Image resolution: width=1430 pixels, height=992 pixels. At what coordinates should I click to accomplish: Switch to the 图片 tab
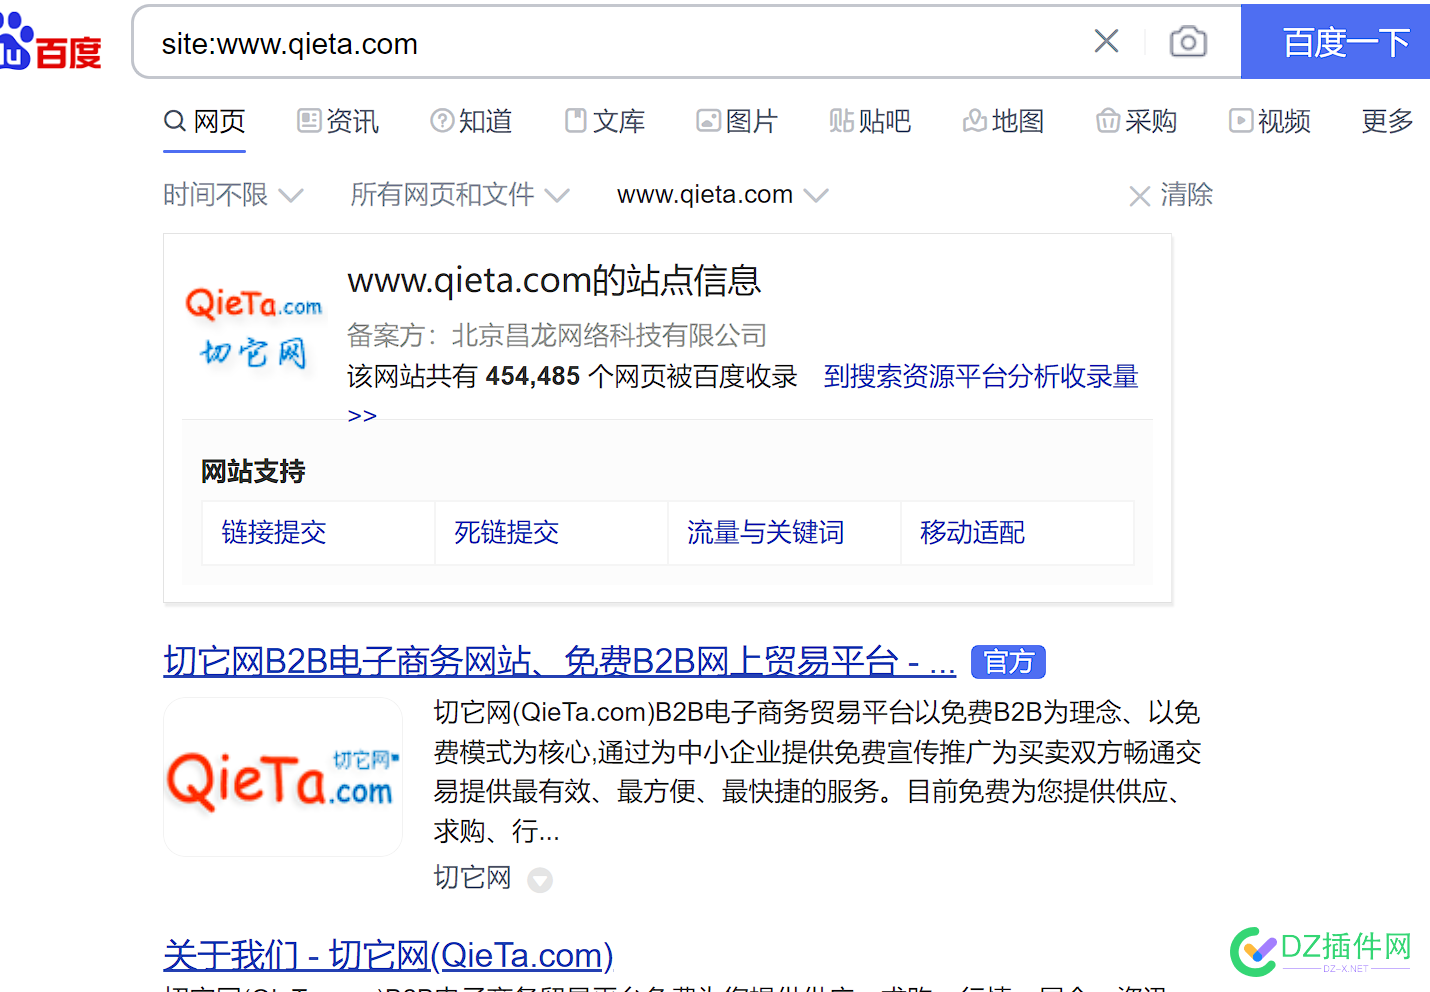[x=737, y=121]
